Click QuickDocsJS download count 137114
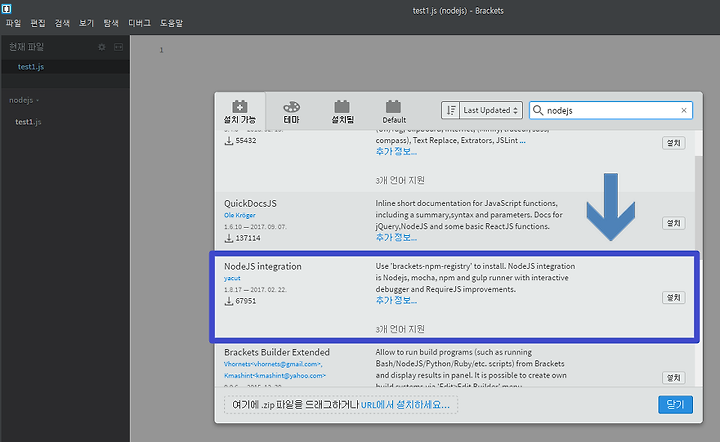The width and height of the screenshot is (720, 442). tap(242, 238)
